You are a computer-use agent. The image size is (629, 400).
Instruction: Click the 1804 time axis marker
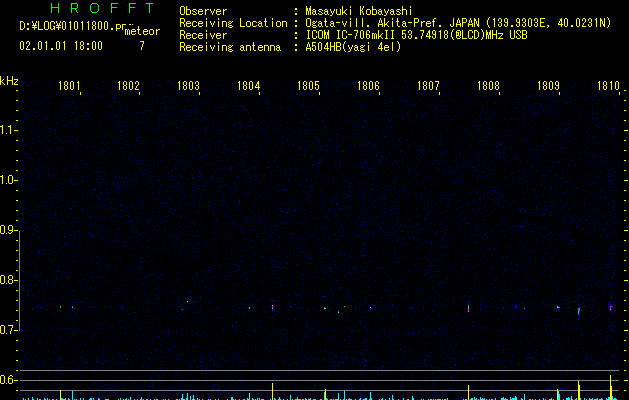pos(249,86)
